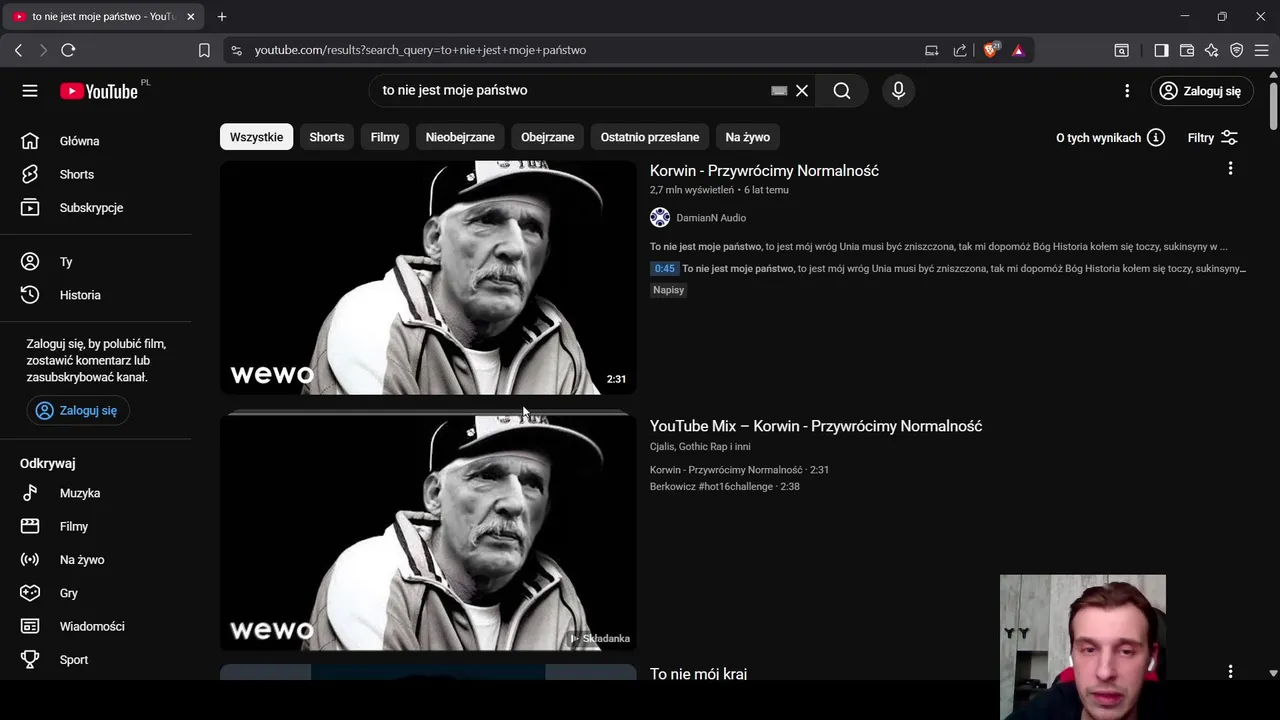Open site settings icon left of URL
The width and height of the screenshot is (1280, 720).
pos(235,50)
